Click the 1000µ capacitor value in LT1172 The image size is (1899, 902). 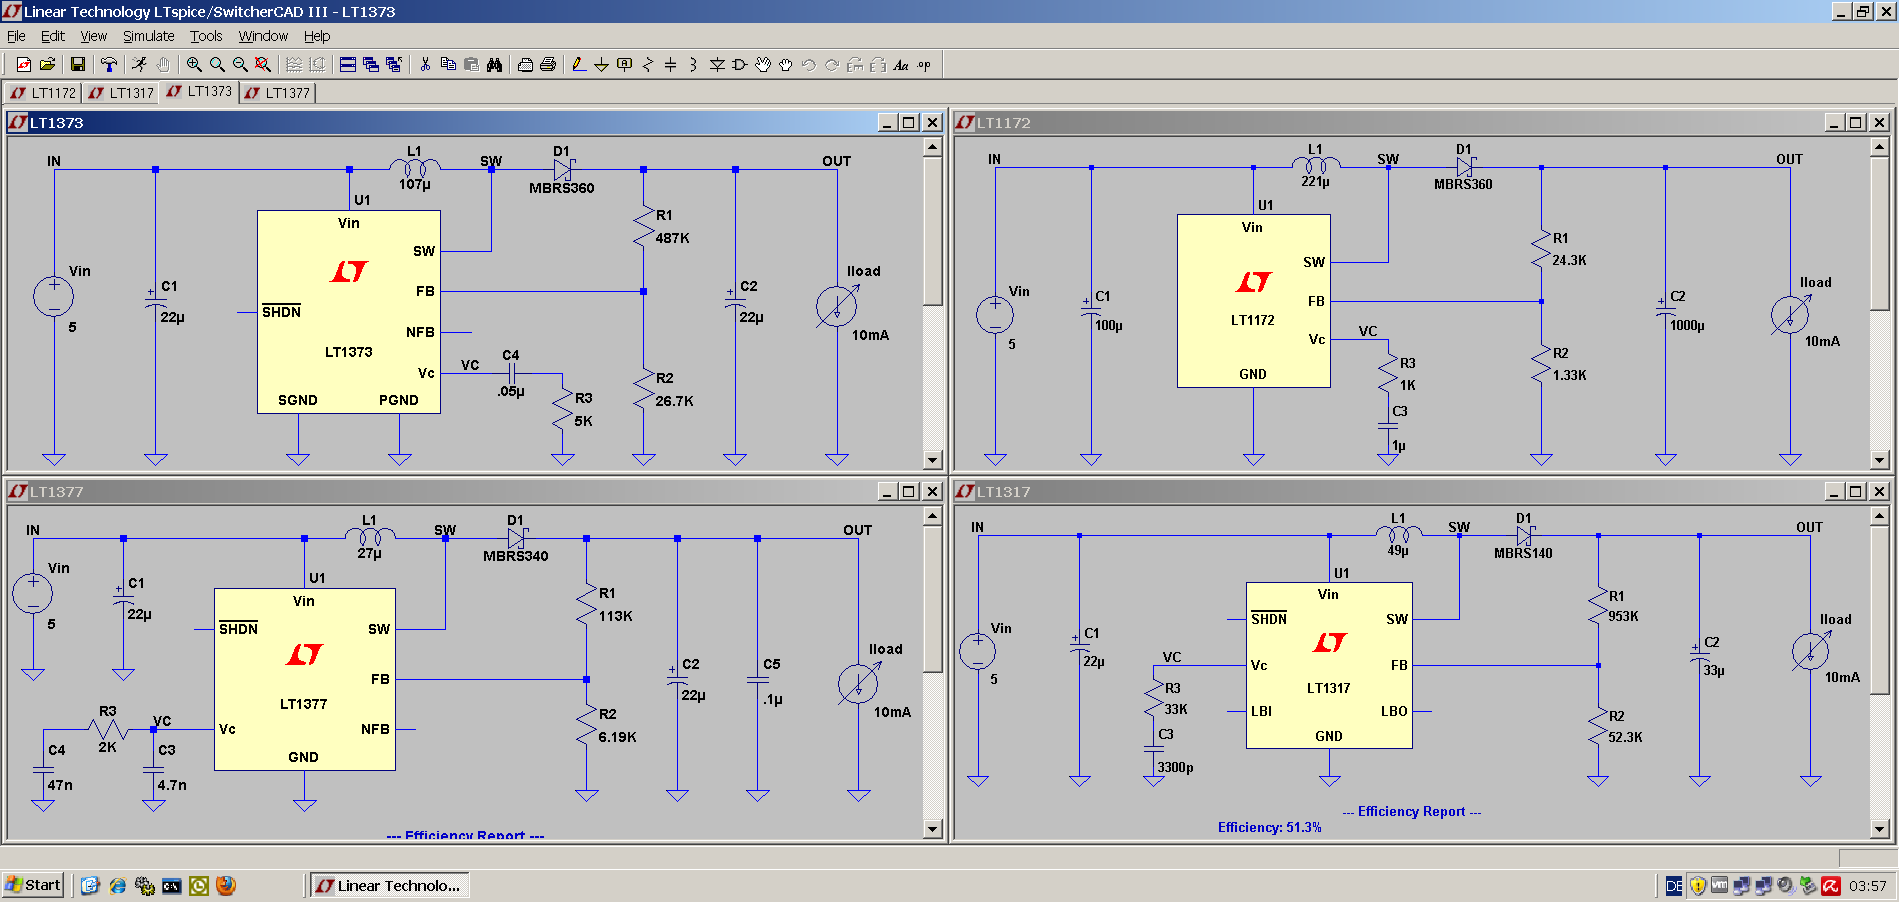tap(1687, 325)
